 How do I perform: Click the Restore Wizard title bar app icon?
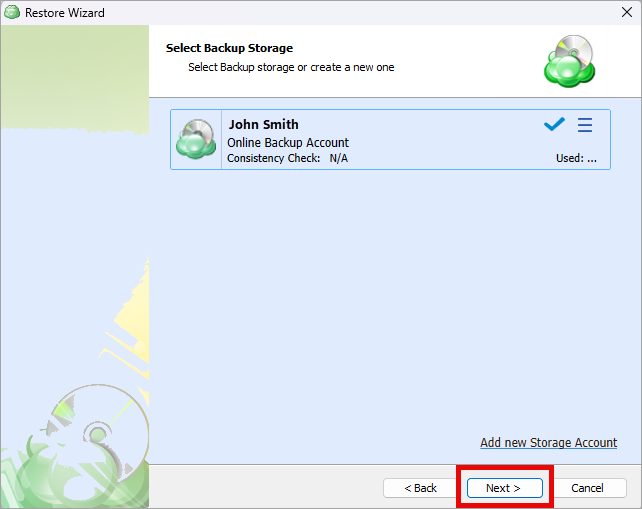(x=12, y=12)
